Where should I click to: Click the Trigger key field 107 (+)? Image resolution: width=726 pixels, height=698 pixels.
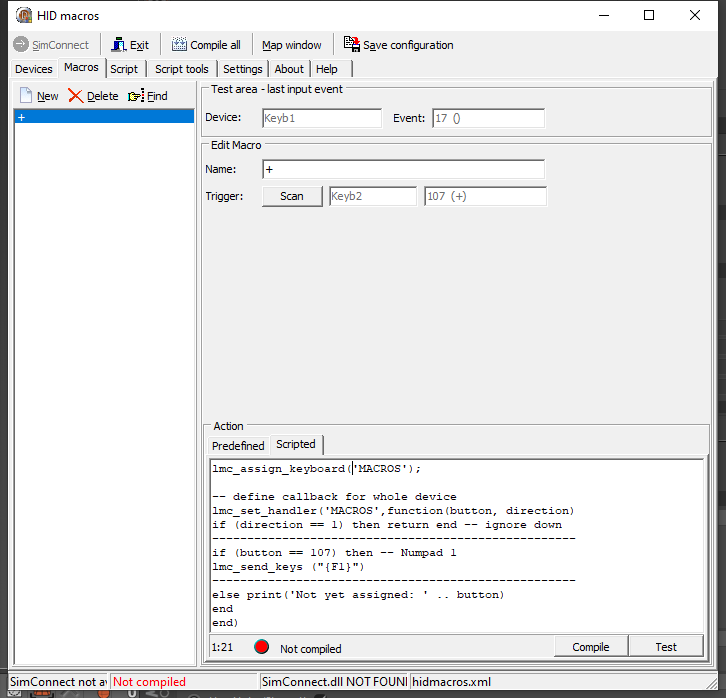pos(485,196)
